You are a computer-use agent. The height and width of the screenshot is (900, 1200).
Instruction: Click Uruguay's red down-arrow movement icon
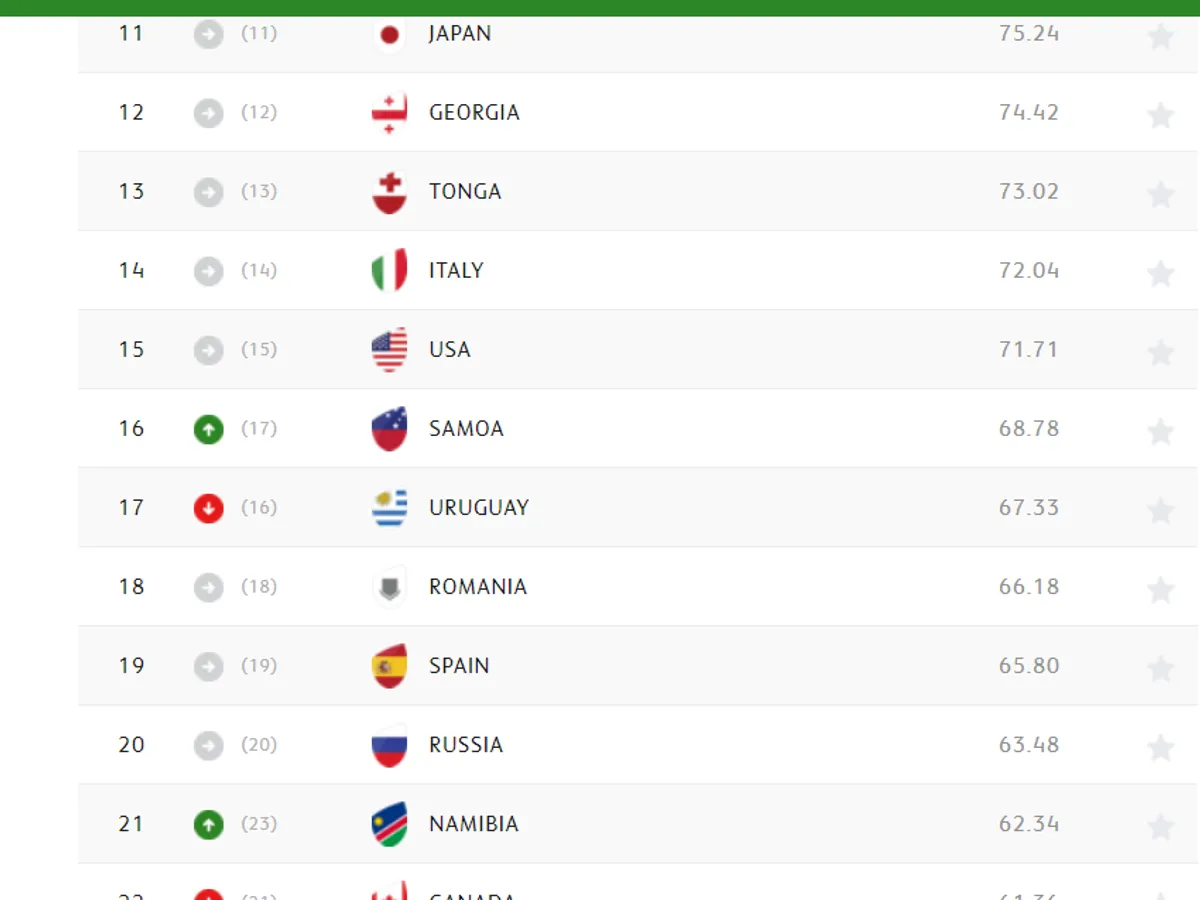tap(208, 508)
